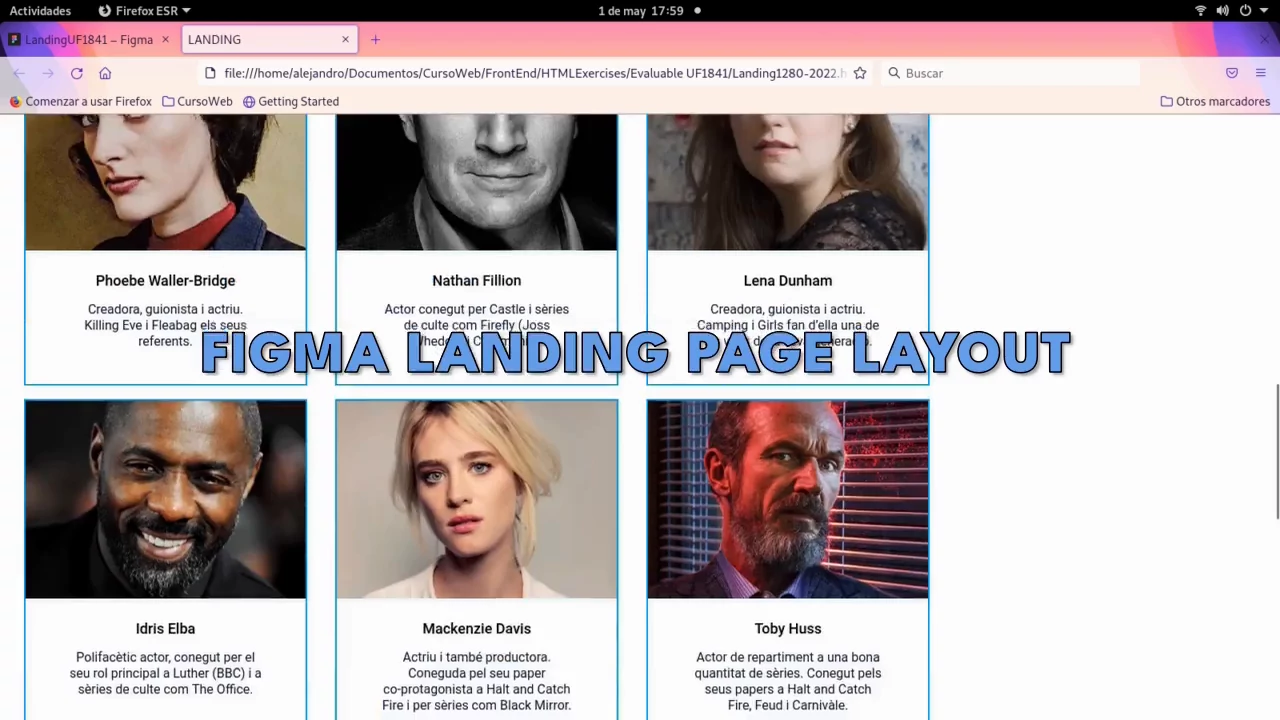
Task: Open the Comenzar a usar Firefox bookmark
Action: (x=81, y=101)
